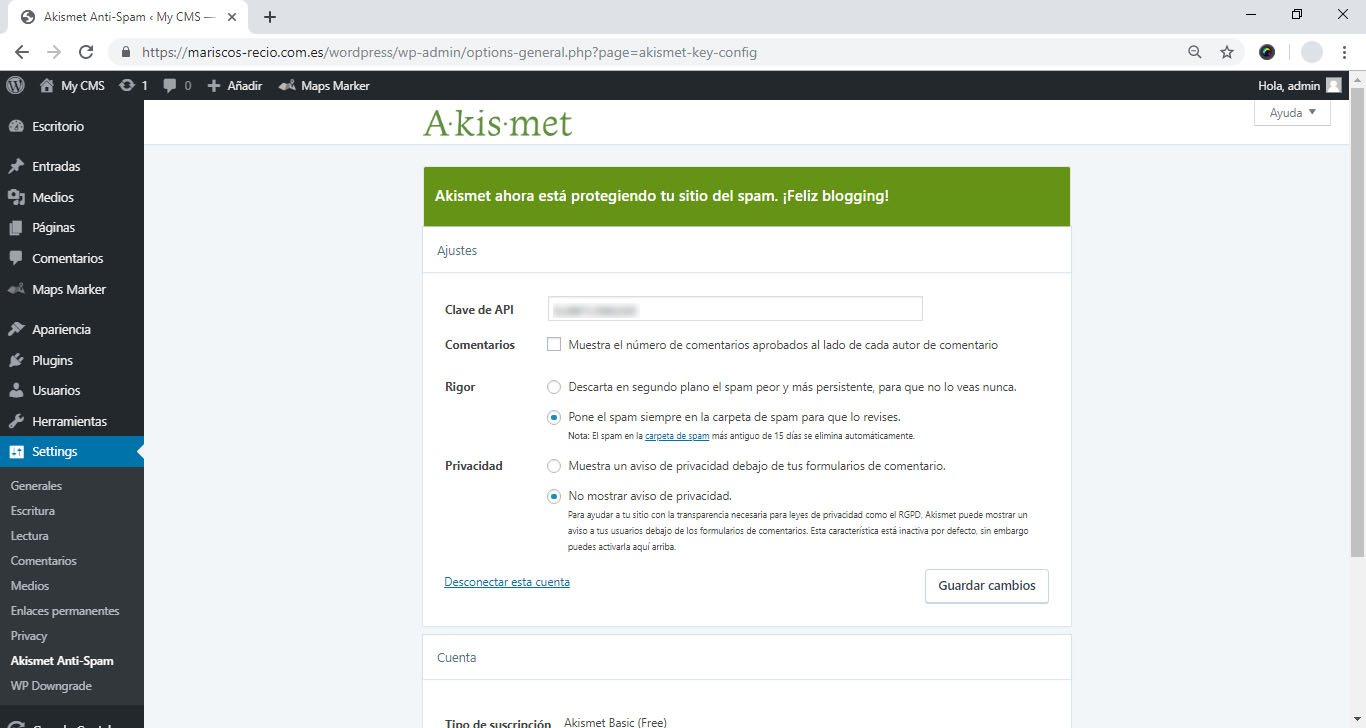Click the Chrome profile avatar
The height and width of the screenshot is (728, 1366).
(1311, 52)
